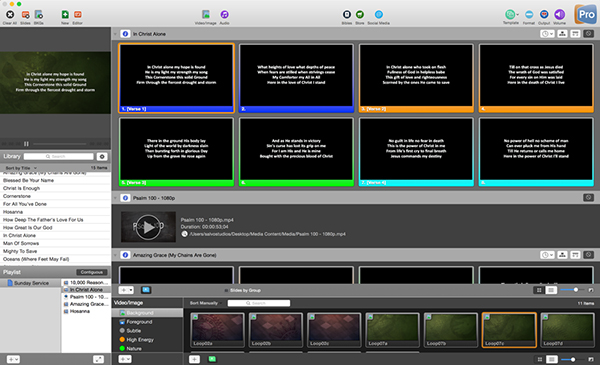Select Sunday Service playlist
Image resolution: width=600 pixels, height=365 pixels.
[x=31, y=283]
